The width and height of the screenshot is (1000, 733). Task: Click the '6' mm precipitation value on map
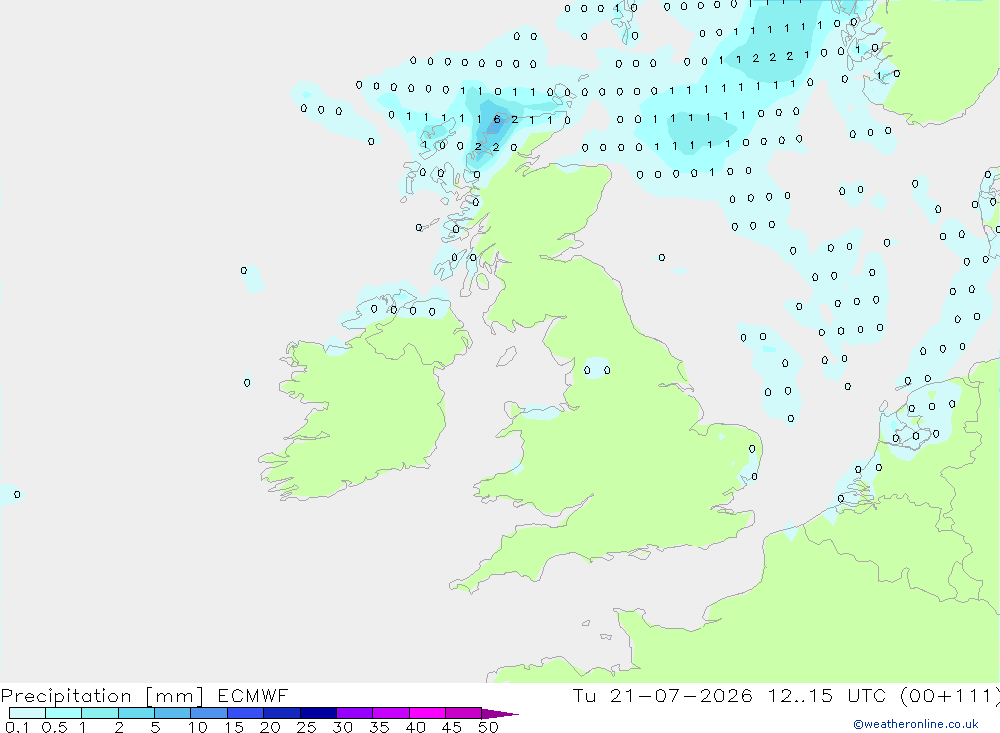497,119
